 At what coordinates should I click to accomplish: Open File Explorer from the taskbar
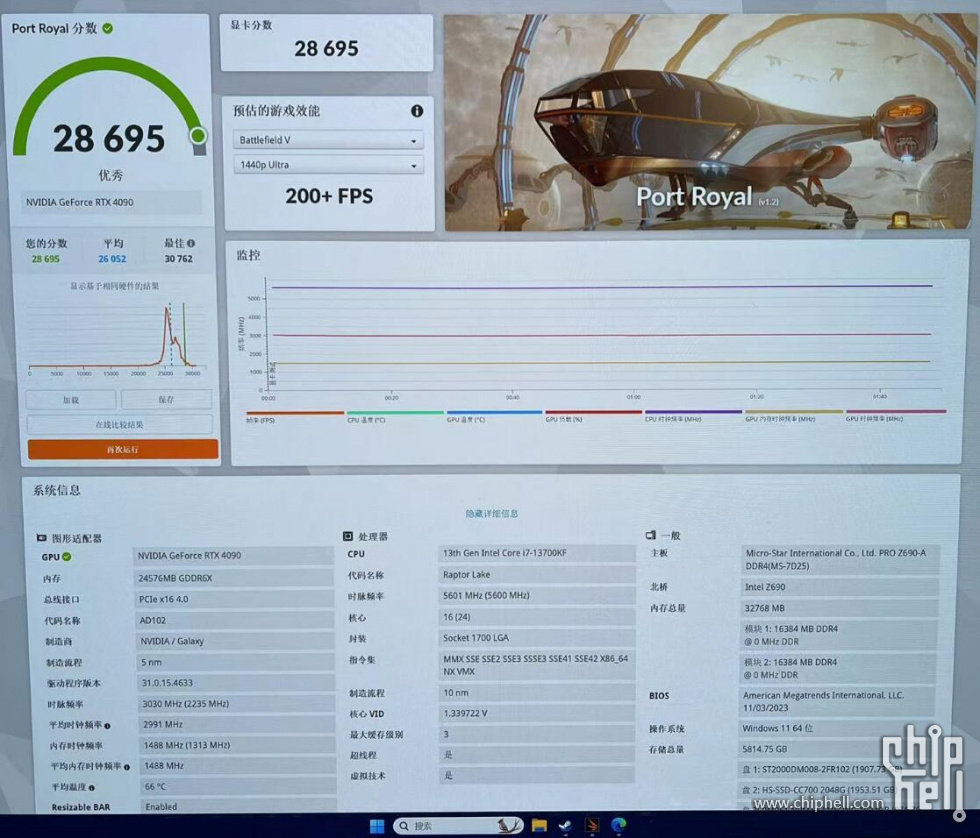[x=539, y=826]
